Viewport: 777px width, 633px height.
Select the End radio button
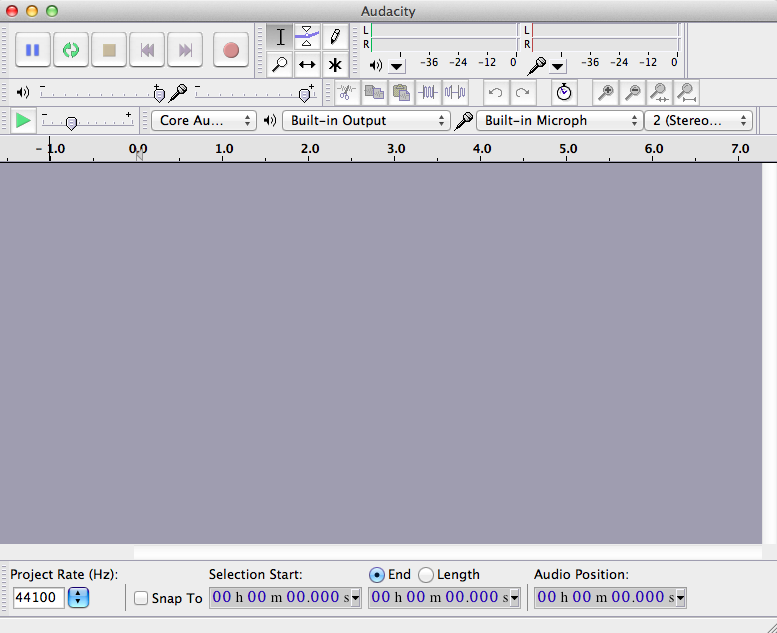tap(377, 575)
